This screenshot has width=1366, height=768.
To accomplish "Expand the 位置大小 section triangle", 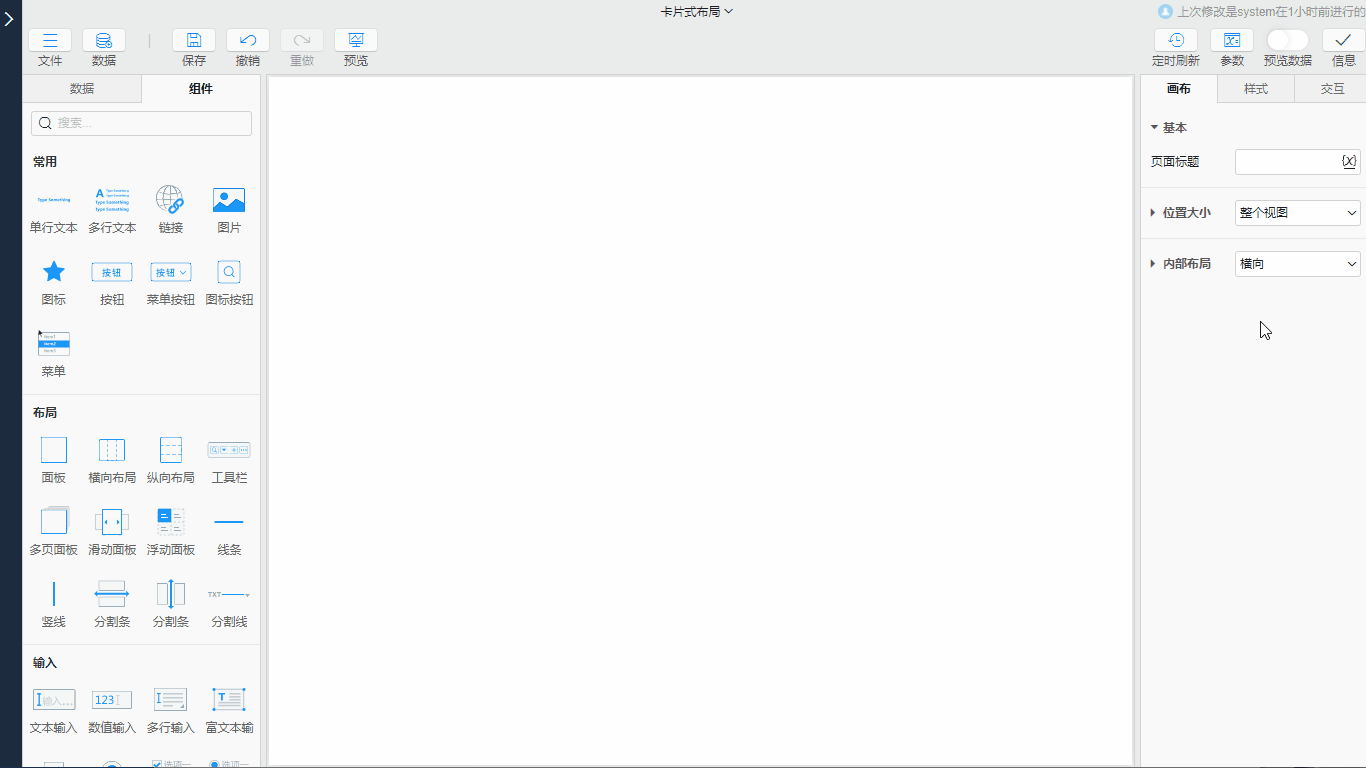I will pyautogui.click(x=1154, y=213).
